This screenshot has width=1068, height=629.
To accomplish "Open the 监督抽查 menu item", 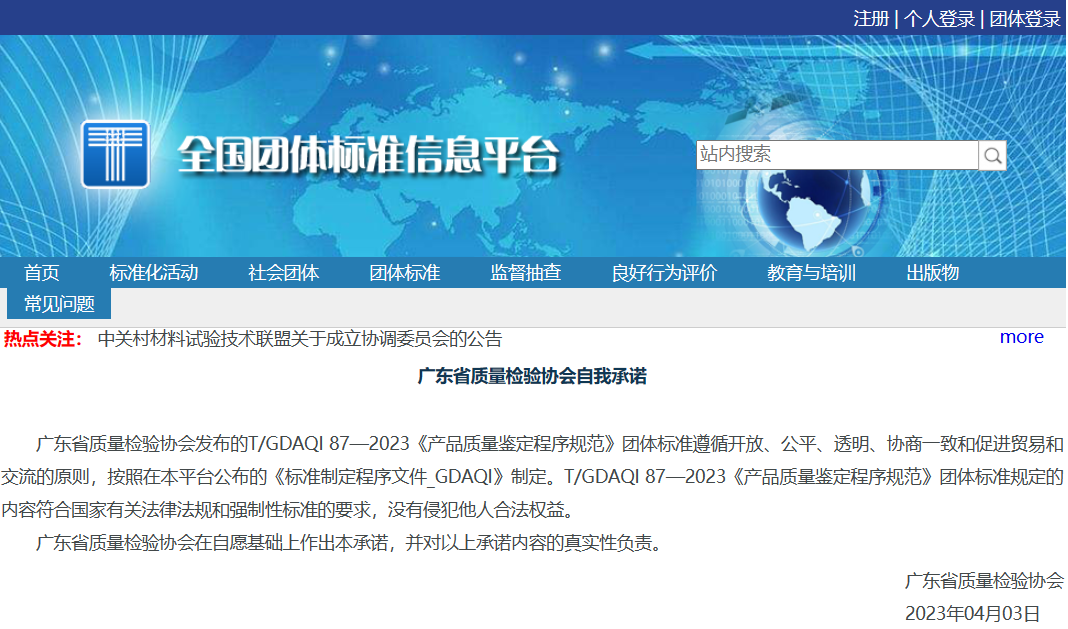I will 525,273.
